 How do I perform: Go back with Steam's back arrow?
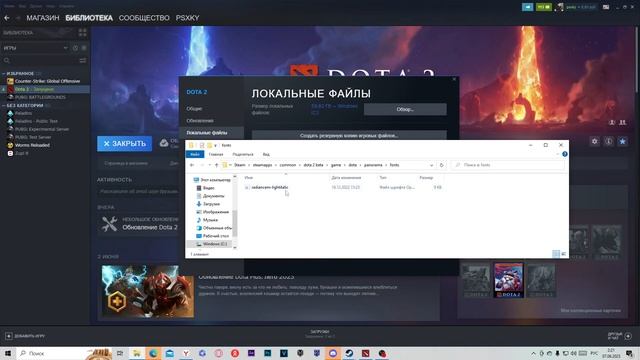tap(7, 18)
